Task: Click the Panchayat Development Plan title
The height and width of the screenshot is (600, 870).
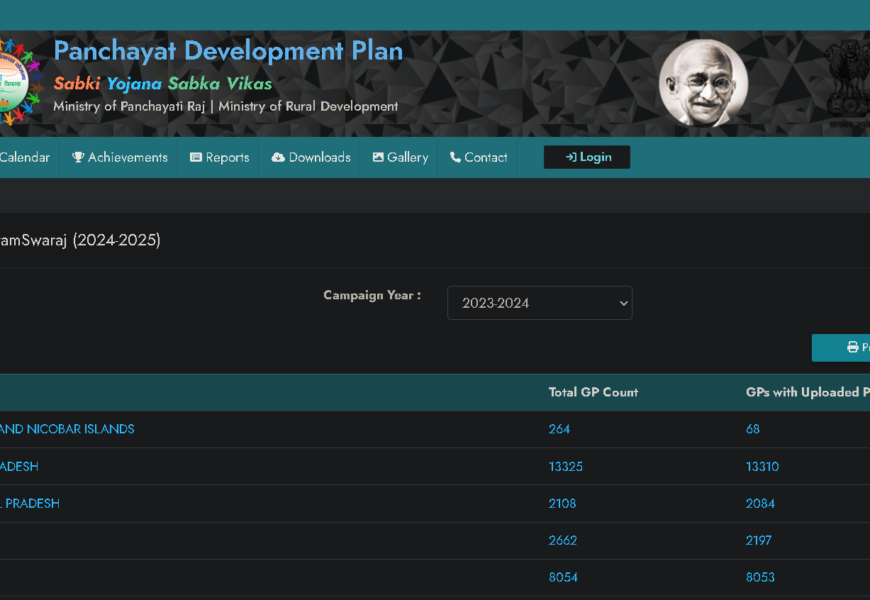Action: click(228, 51)
